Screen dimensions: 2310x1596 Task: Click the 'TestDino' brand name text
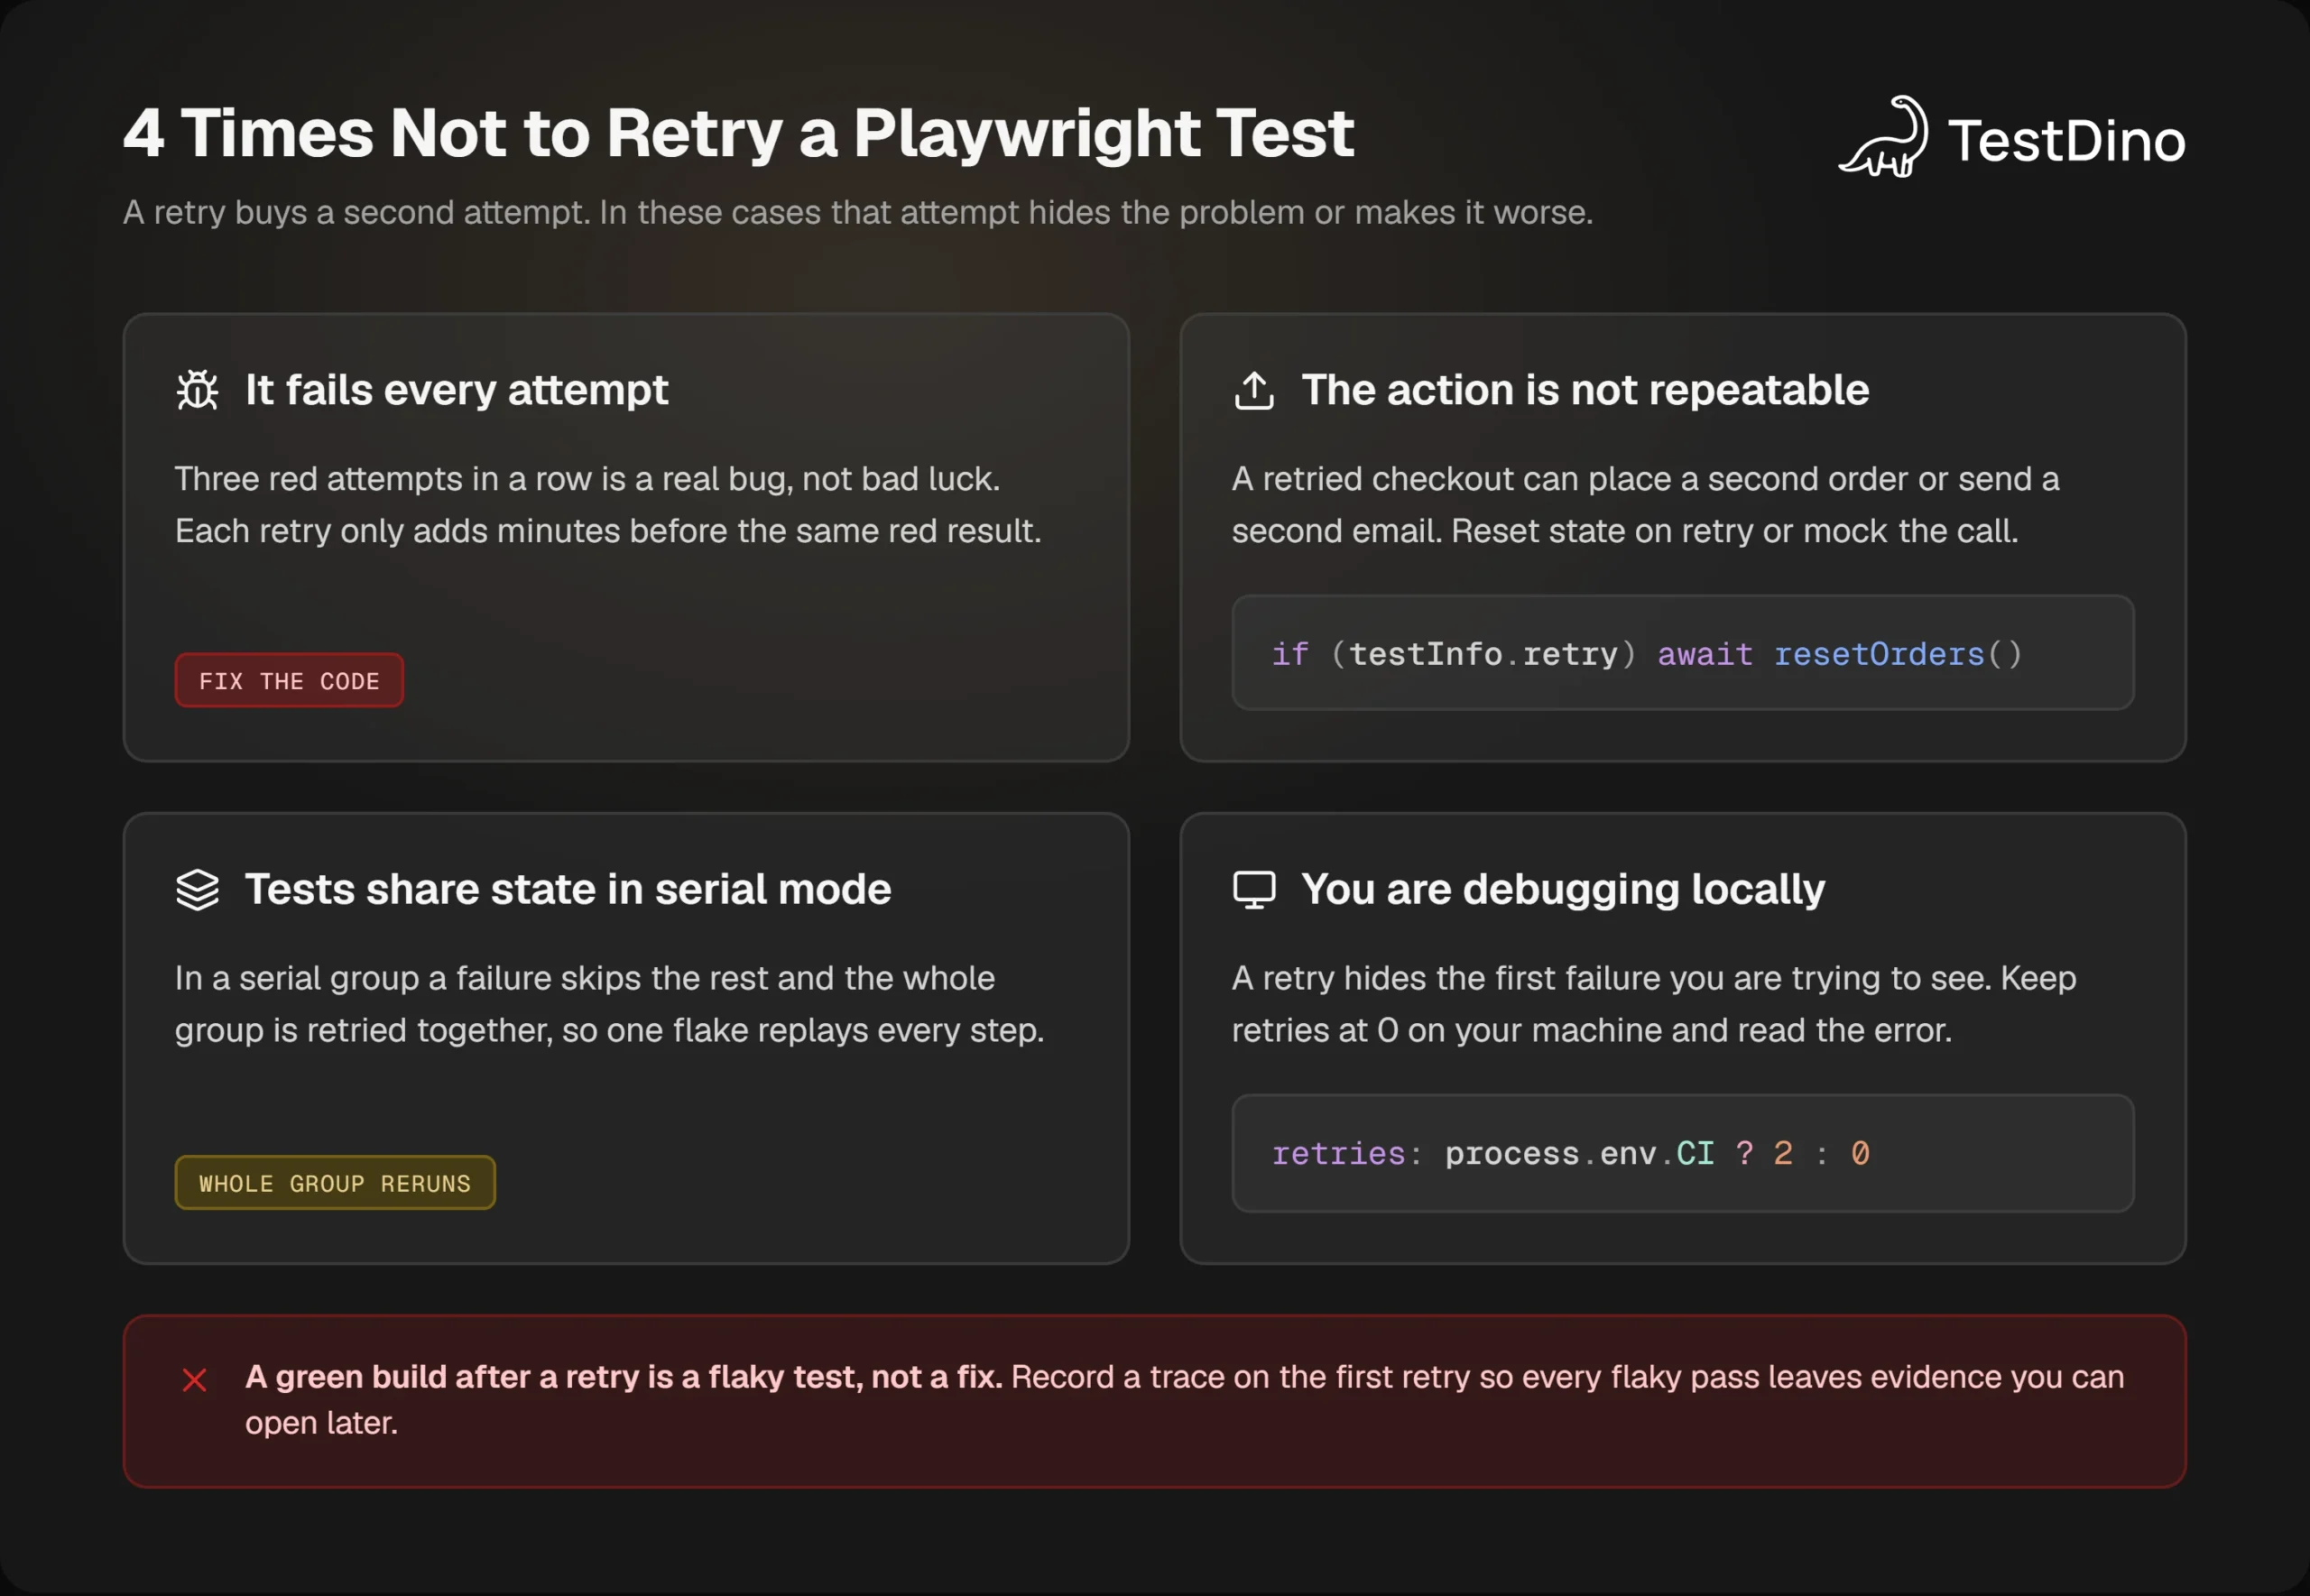tap(2067, 141)
